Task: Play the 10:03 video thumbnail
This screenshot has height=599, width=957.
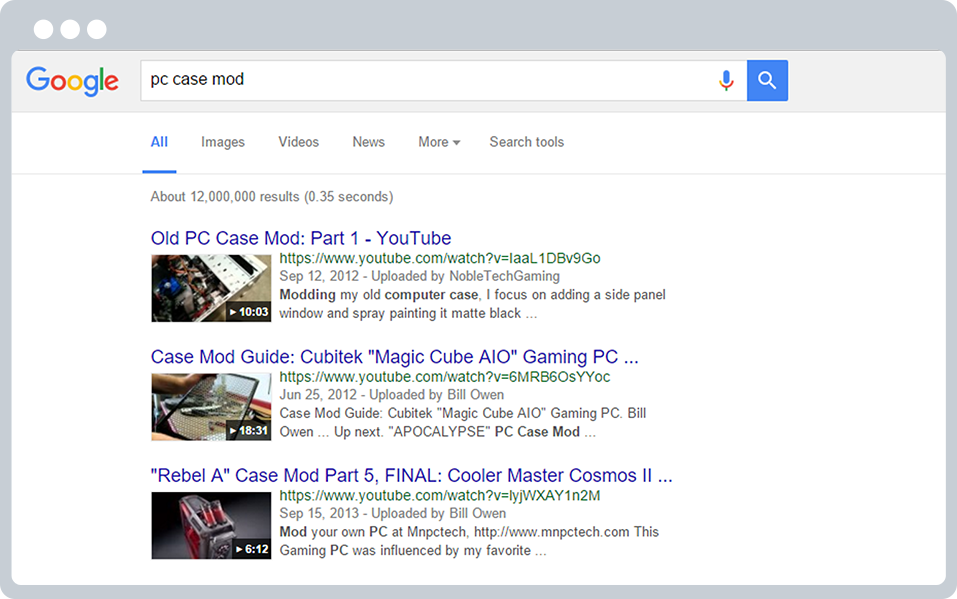Action: (x=211, y=288)
